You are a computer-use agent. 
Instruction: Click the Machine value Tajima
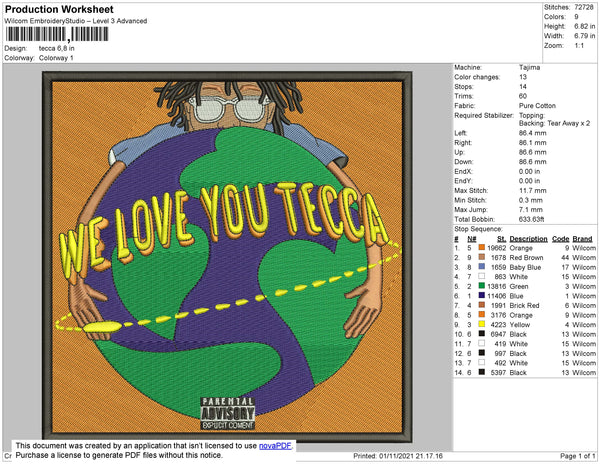[x=530, y=67]
